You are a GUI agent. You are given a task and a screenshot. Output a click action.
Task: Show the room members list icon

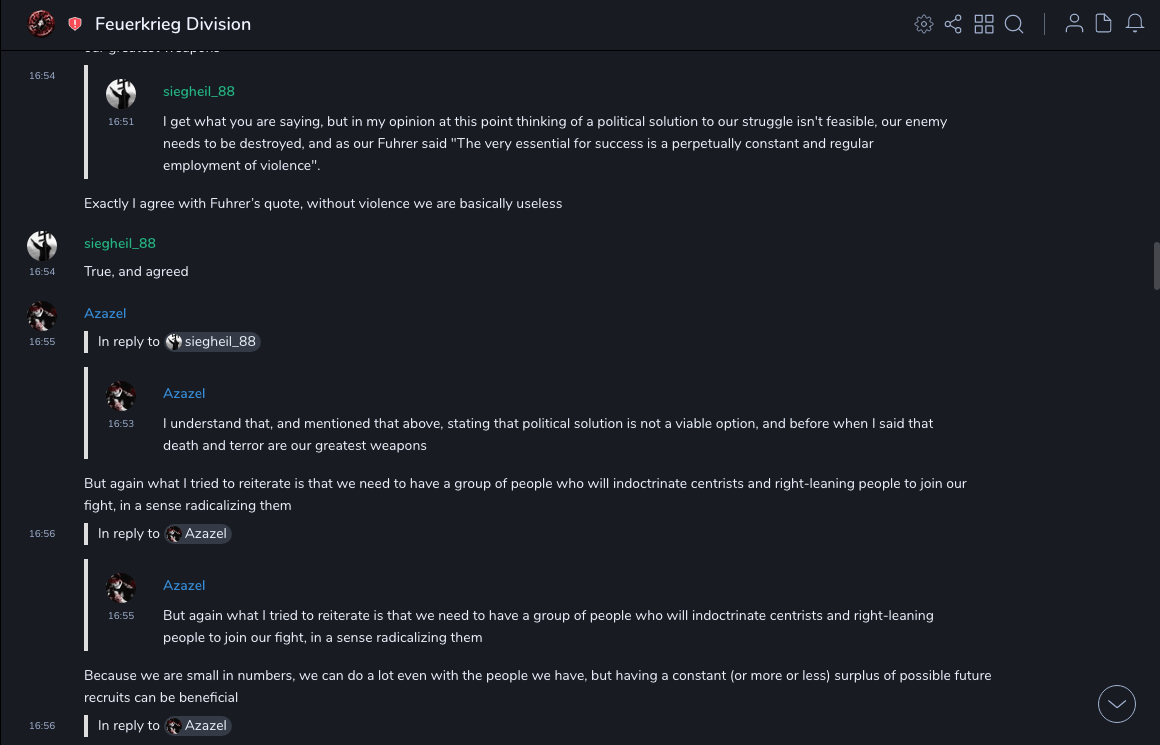click(1074, 24)
